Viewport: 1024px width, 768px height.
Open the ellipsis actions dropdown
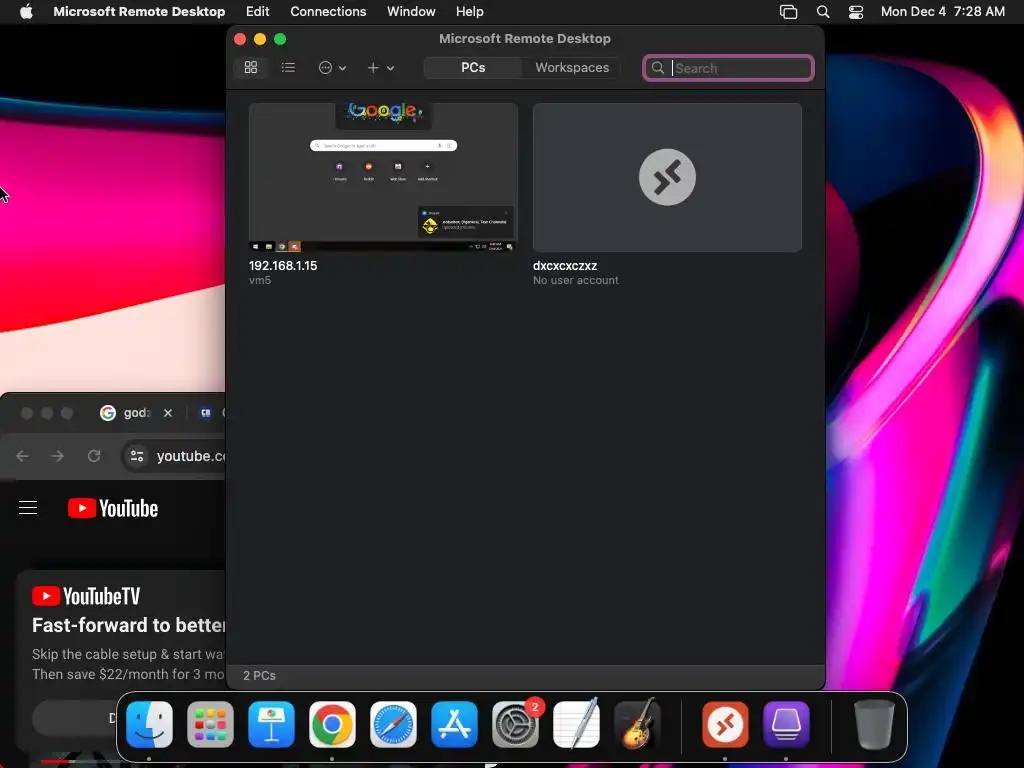(332, 67)
